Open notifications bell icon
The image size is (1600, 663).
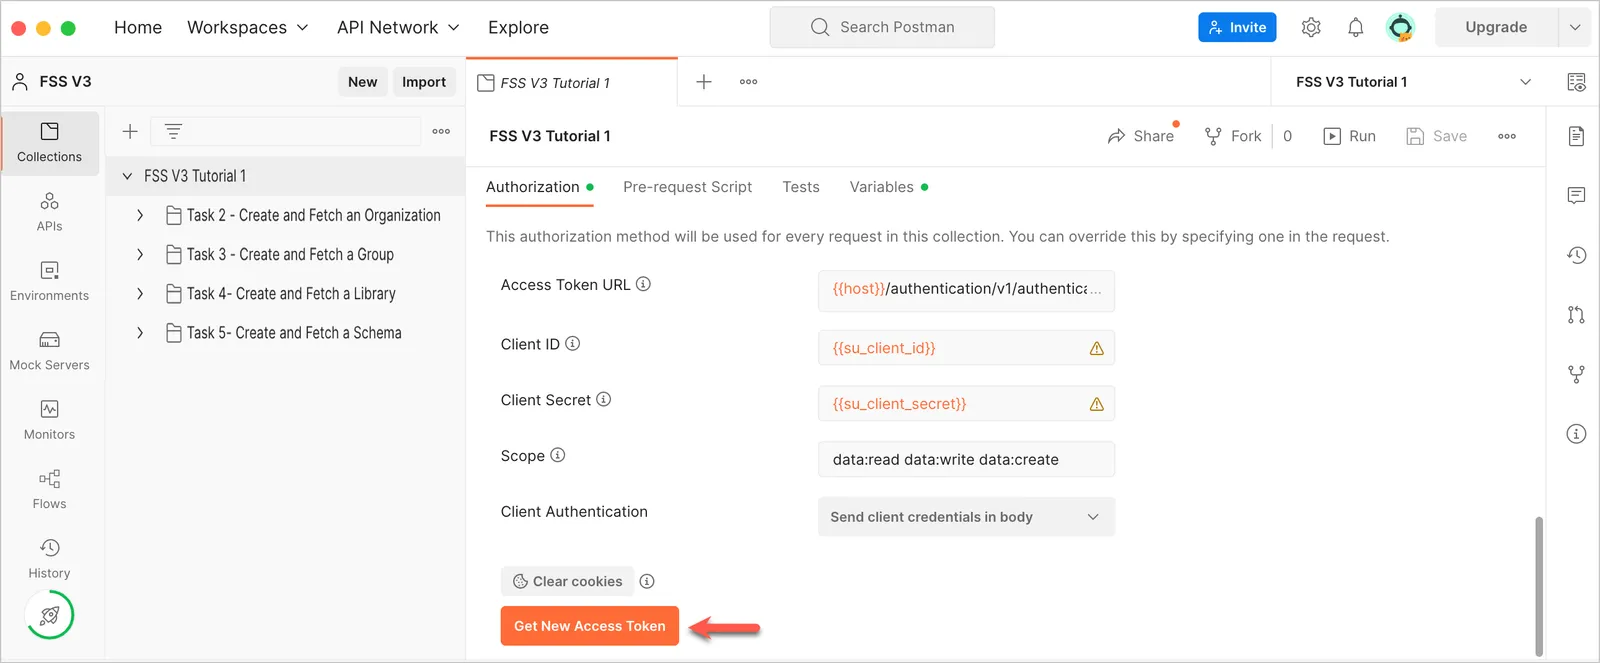1355,27
